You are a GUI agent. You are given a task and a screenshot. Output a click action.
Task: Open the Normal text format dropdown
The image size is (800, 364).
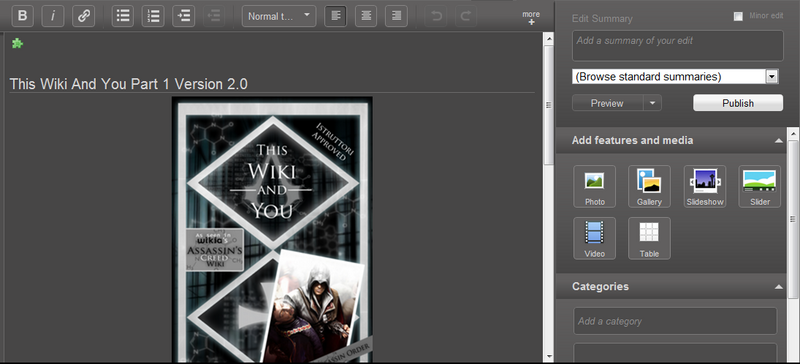(279, 16)
